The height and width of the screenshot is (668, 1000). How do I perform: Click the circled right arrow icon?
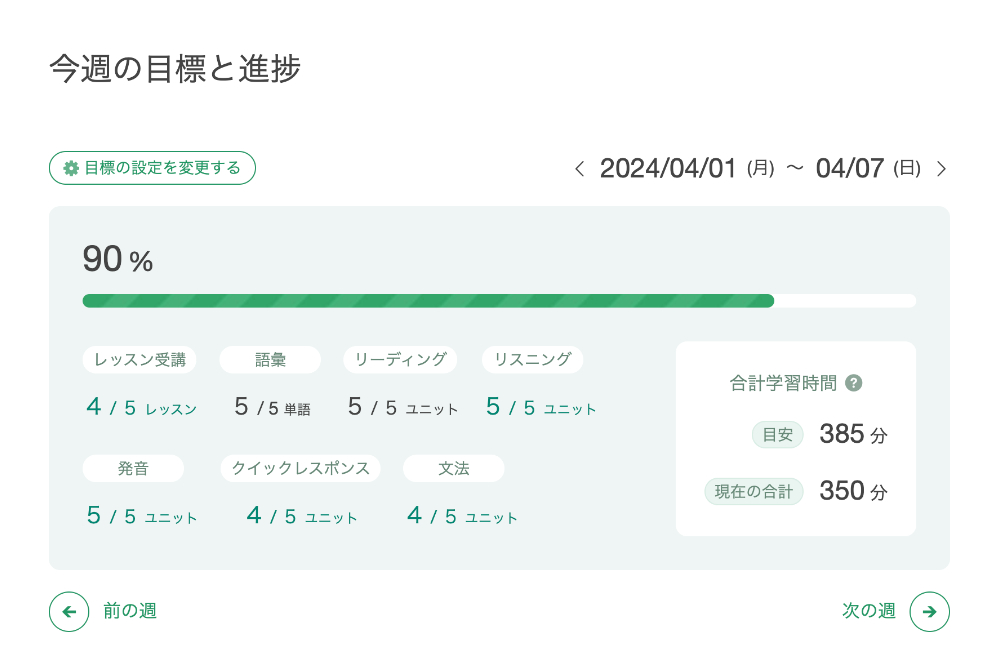[x=929, y=612]
